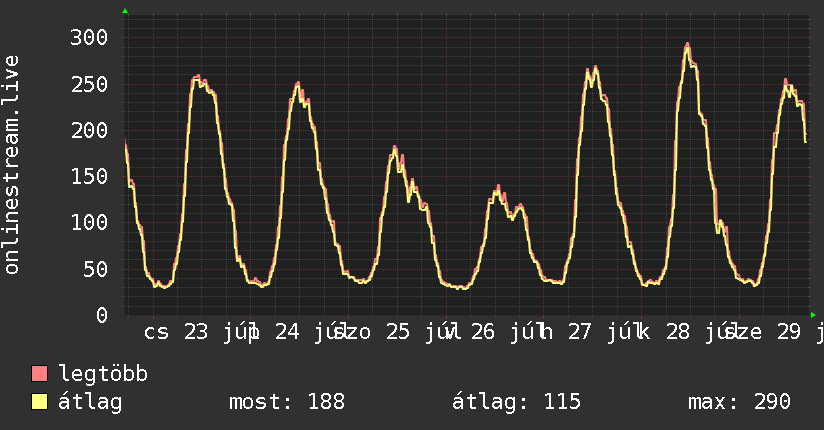Click the green arrow ending the x-axis

[813, 315]
